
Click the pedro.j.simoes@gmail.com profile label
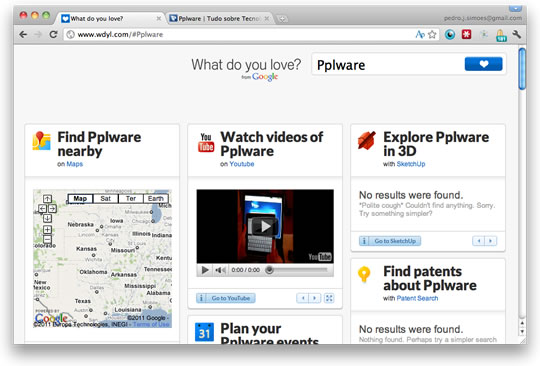click(482, 18)
